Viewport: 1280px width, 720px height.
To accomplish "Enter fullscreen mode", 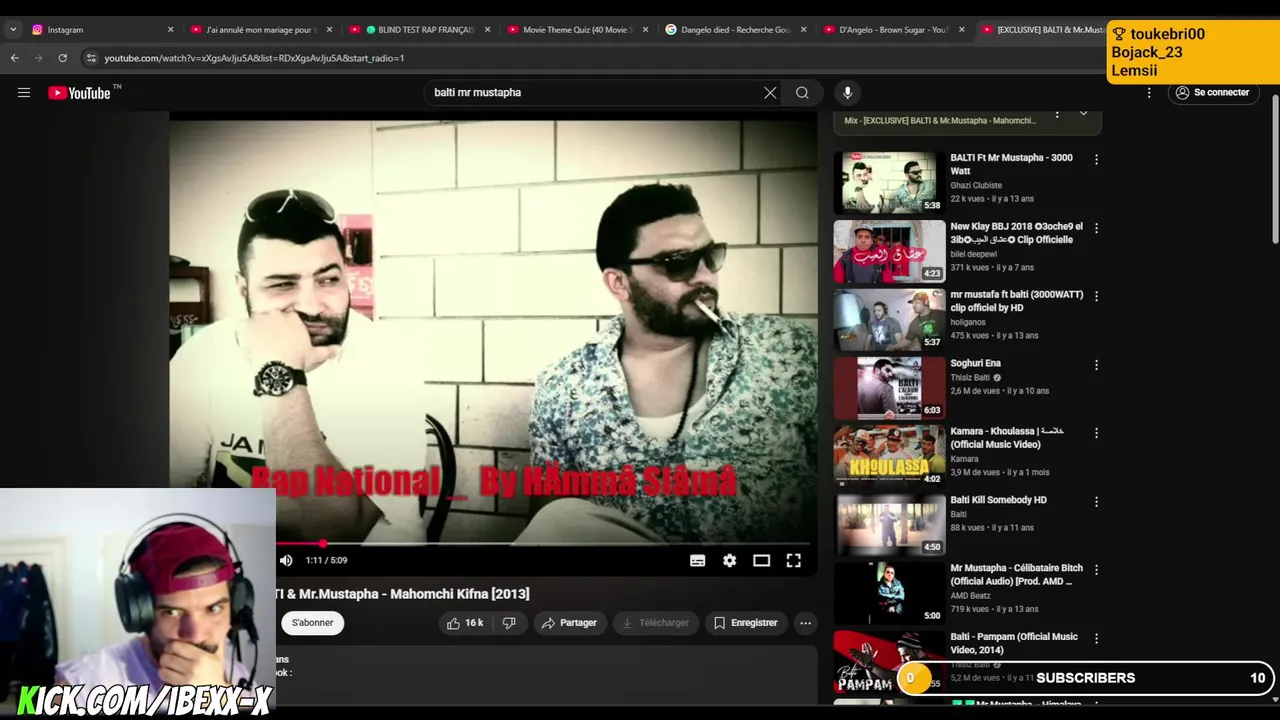I will (x=794, y=561).
